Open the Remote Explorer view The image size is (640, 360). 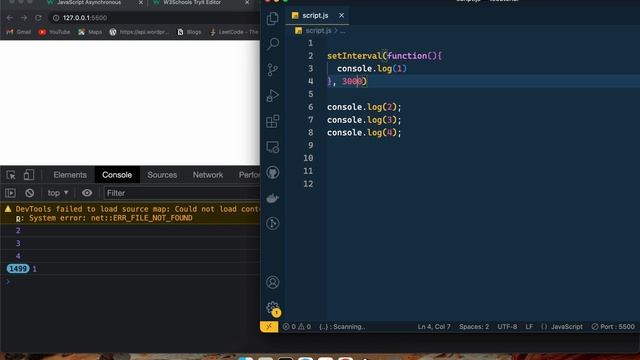click(x=272, y=147)
